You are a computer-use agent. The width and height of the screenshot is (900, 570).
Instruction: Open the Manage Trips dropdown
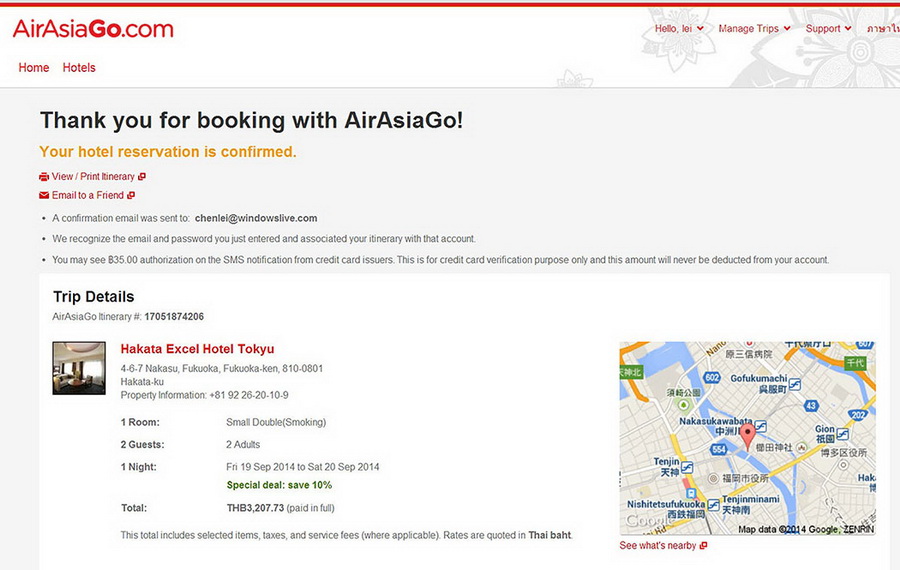[x=754, y=29]
